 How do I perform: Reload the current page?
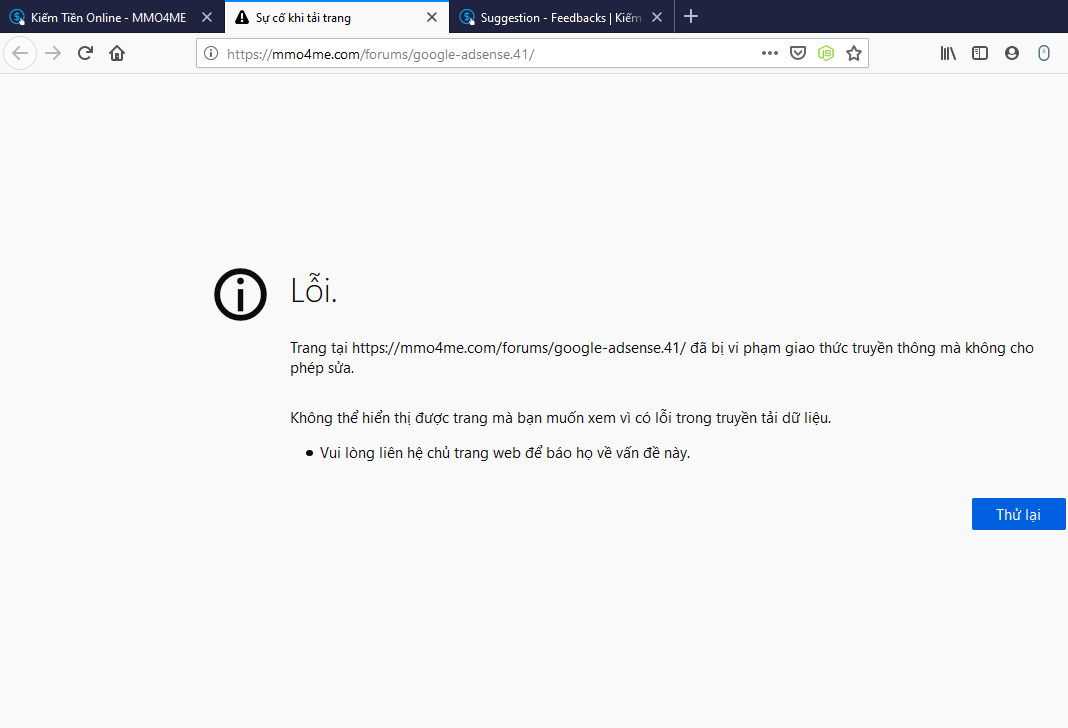pyautogui.click(x=85, y=53)
